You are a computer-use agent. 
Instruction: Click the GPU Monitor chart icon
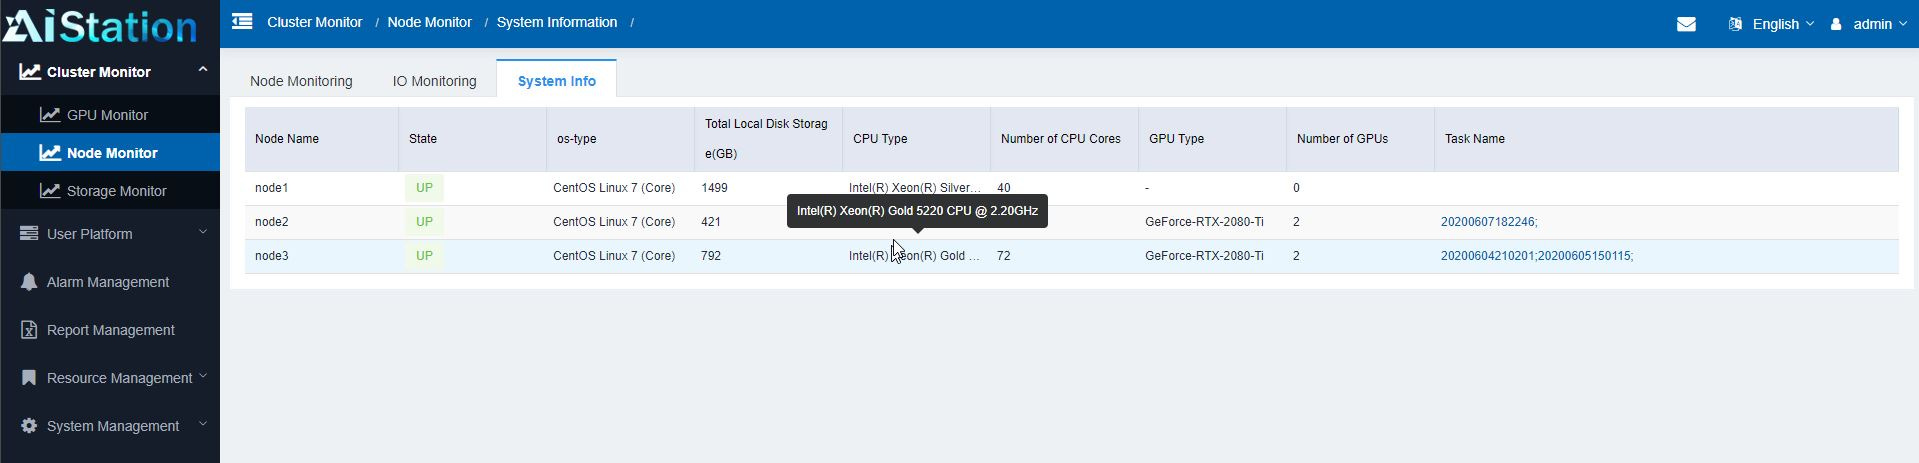(x=50, y=115)
